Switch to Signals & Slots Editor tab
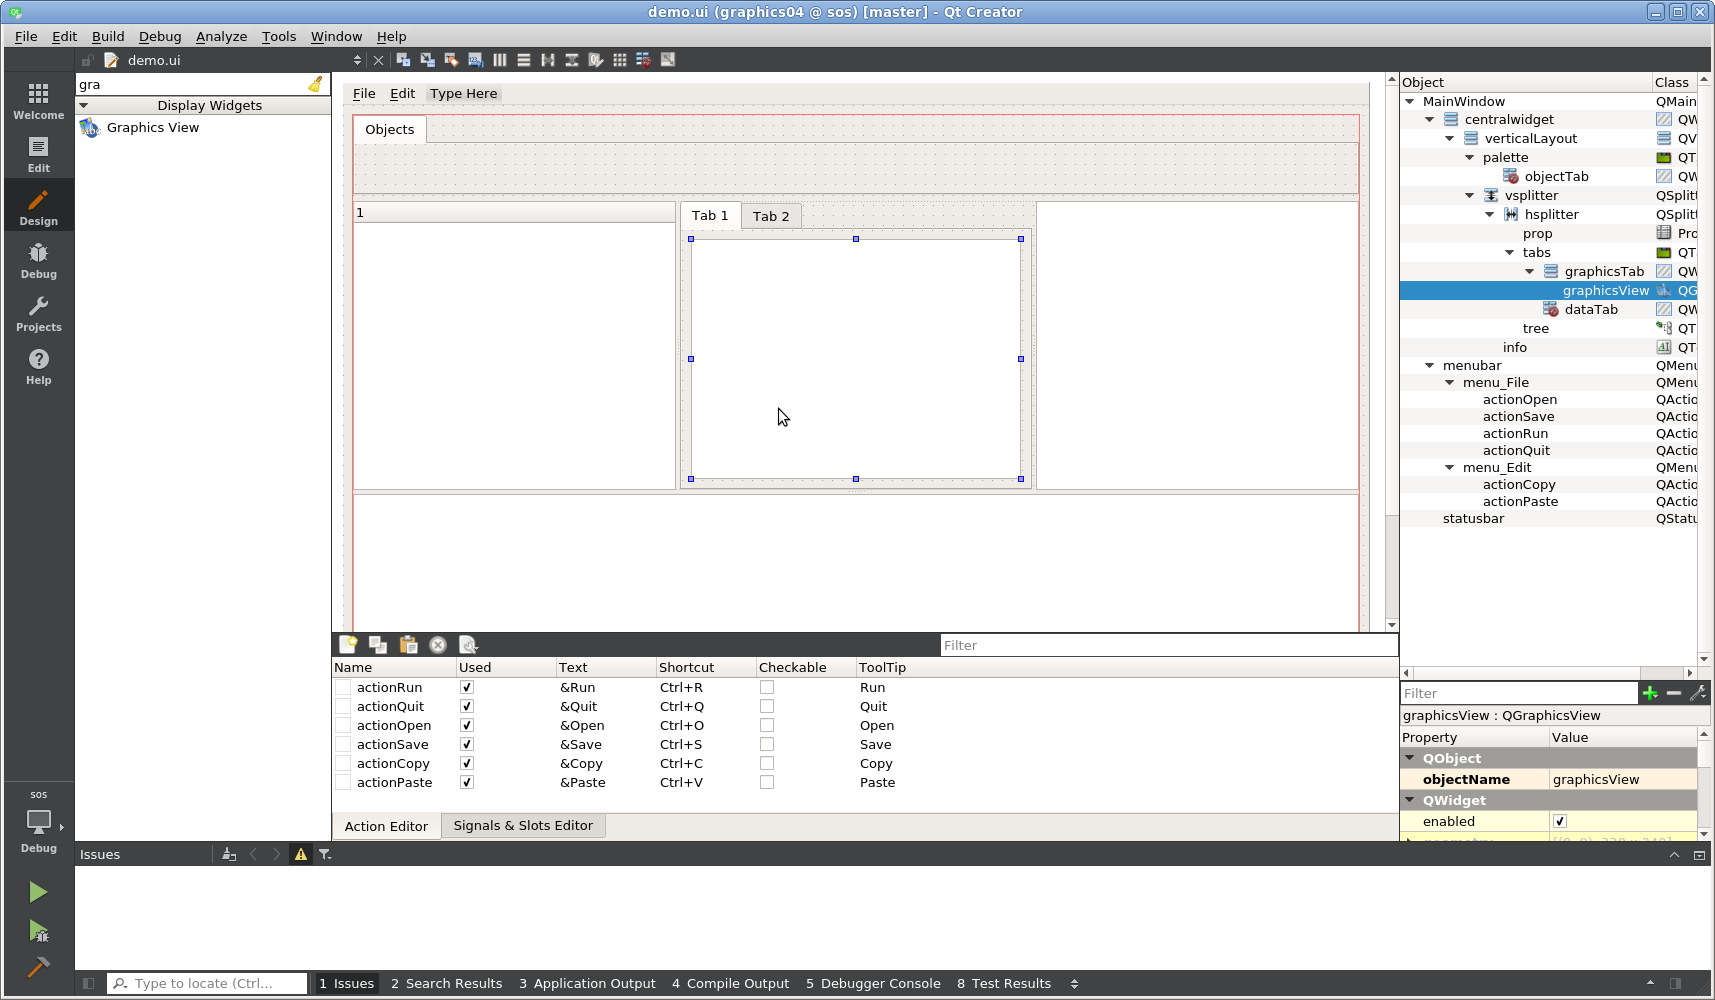The height and width of the screenshot is (1000, 1715). 523,825
